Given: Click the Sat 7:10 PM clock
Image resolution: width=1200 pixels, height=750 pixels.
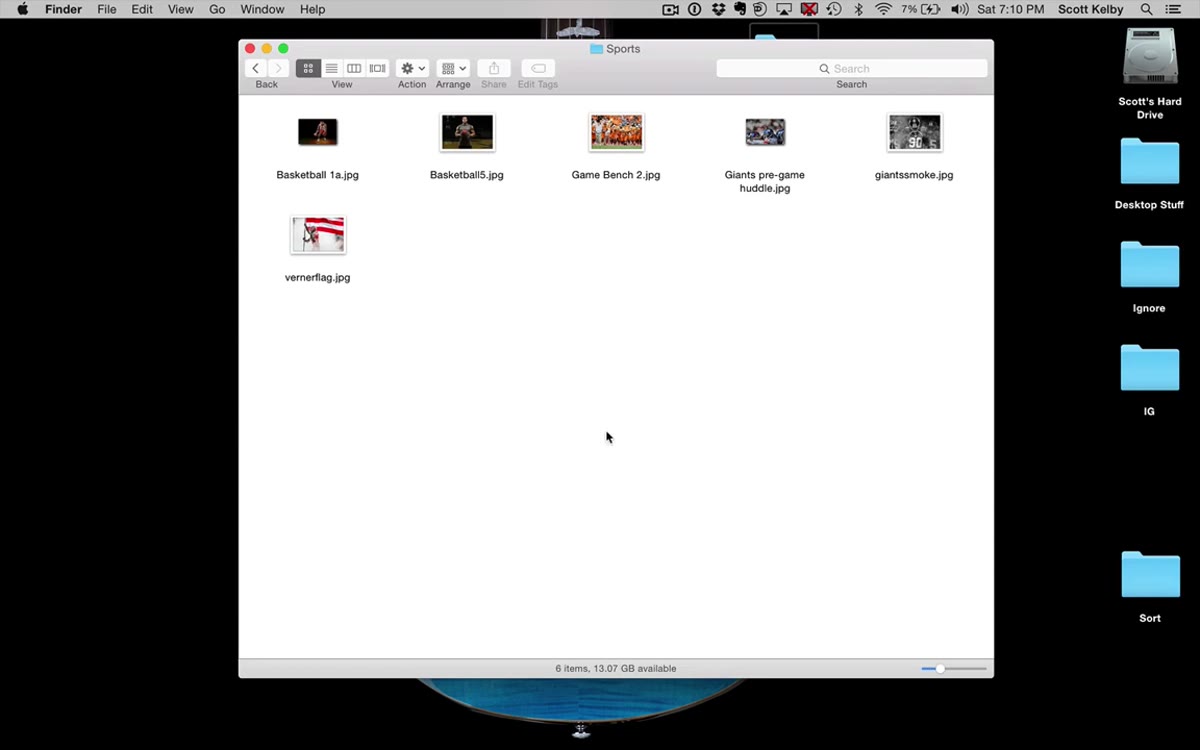Looking at the screenshot, I should click(1011, 9).
